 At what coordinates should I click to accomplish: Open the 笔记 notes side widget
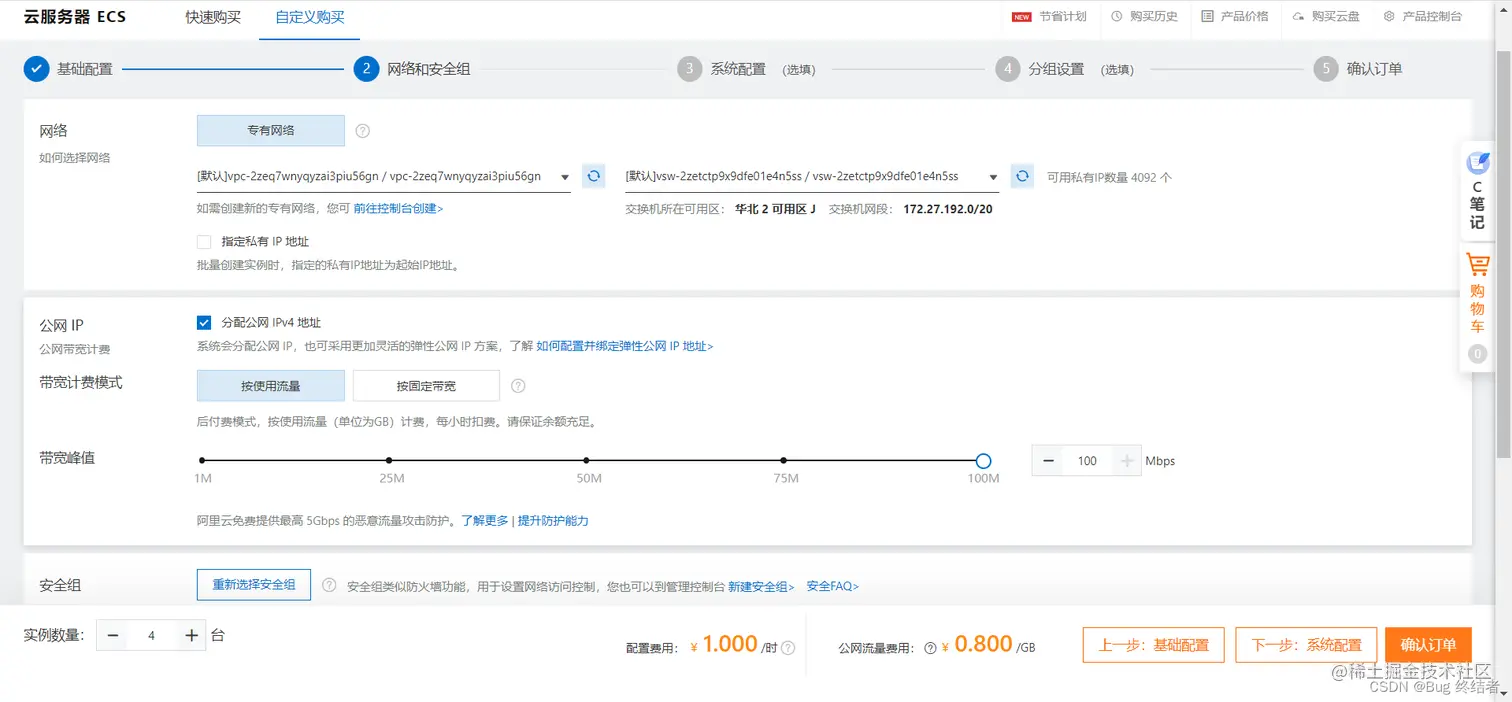[x=1477, y=190]
